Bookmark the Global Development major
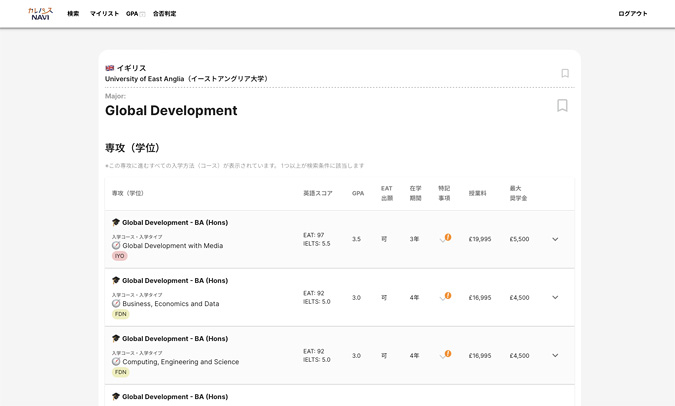The image size is (675, 406). 562,105
